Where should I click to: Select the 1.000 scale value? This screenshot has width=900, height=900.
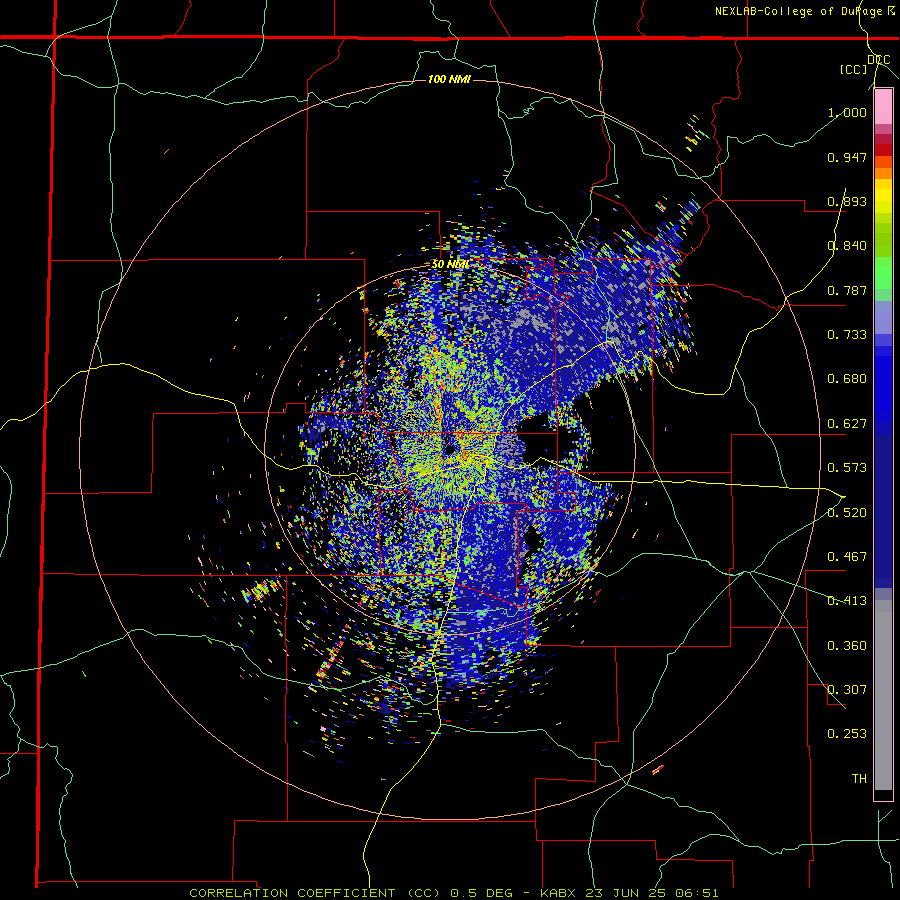click(847, 112)
